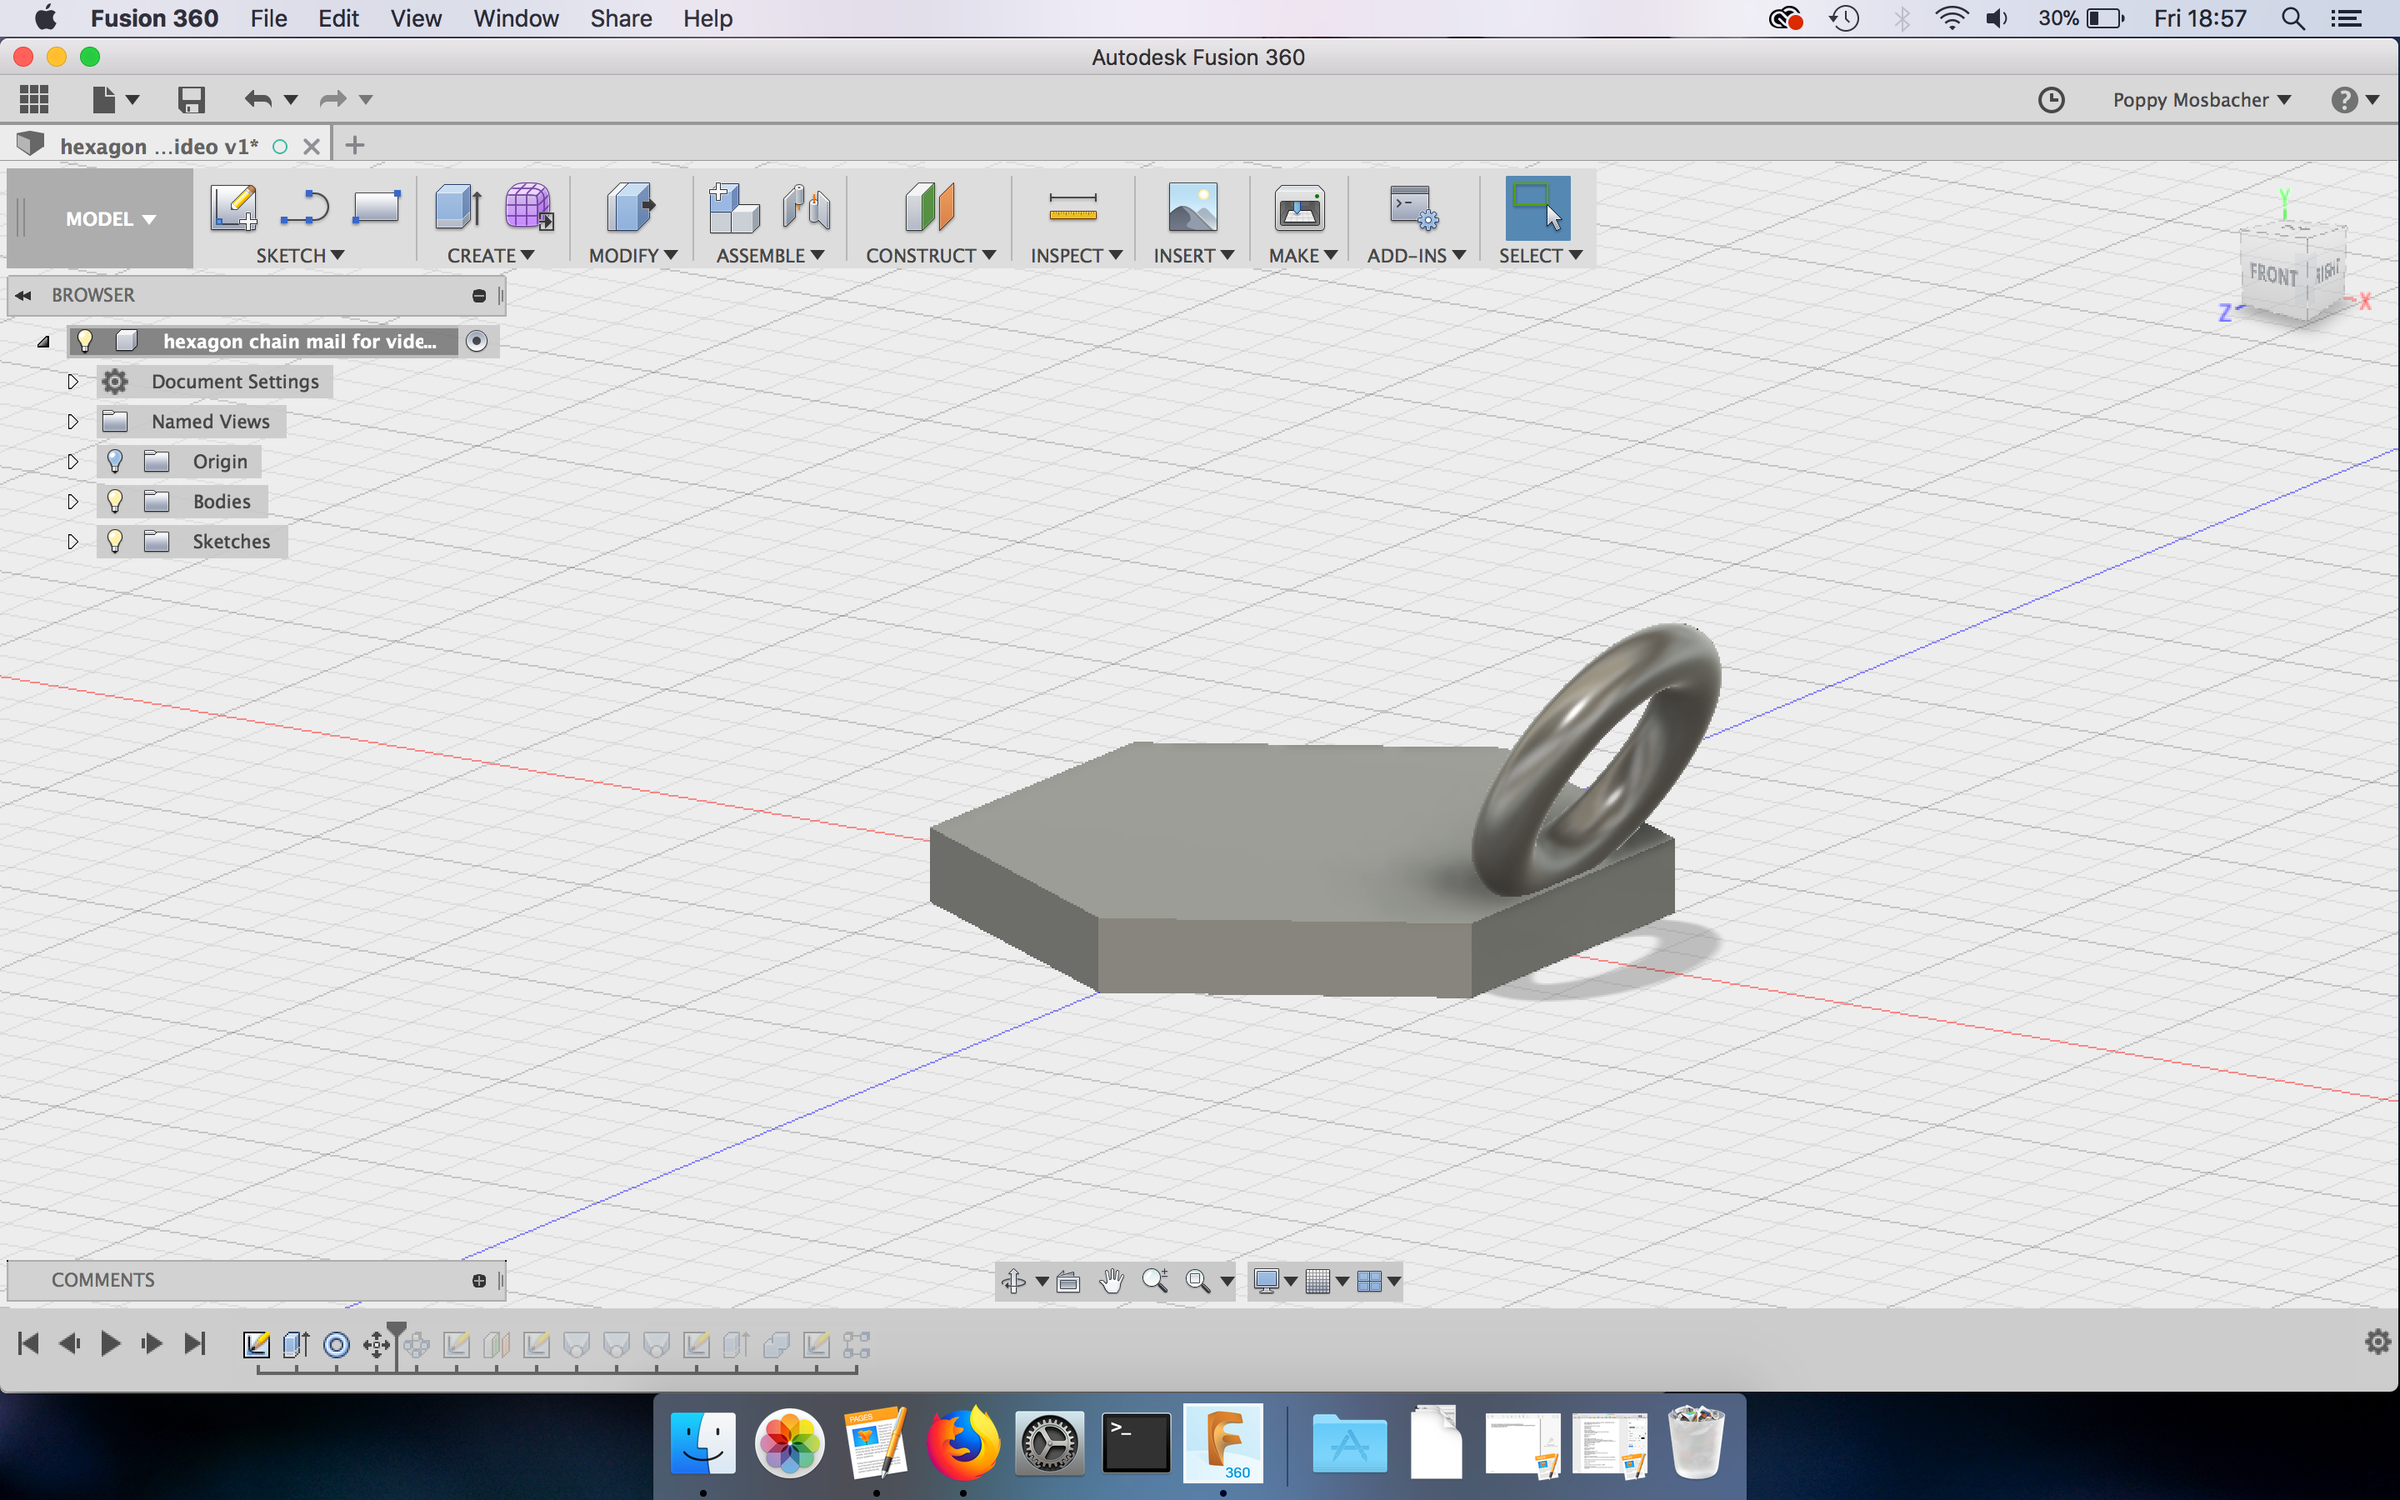Image resolution: width=2400 pixels, height=1500 pixels.
Task: Add a comment with the plus button
Action: pyautogui.click(x=480, y=1280)
